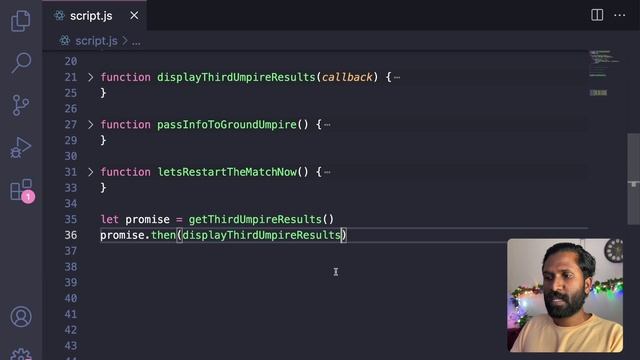Click the breadcrumb script.js file icon
The height and width of the screenshot is (360, 640).
(64, 41)
